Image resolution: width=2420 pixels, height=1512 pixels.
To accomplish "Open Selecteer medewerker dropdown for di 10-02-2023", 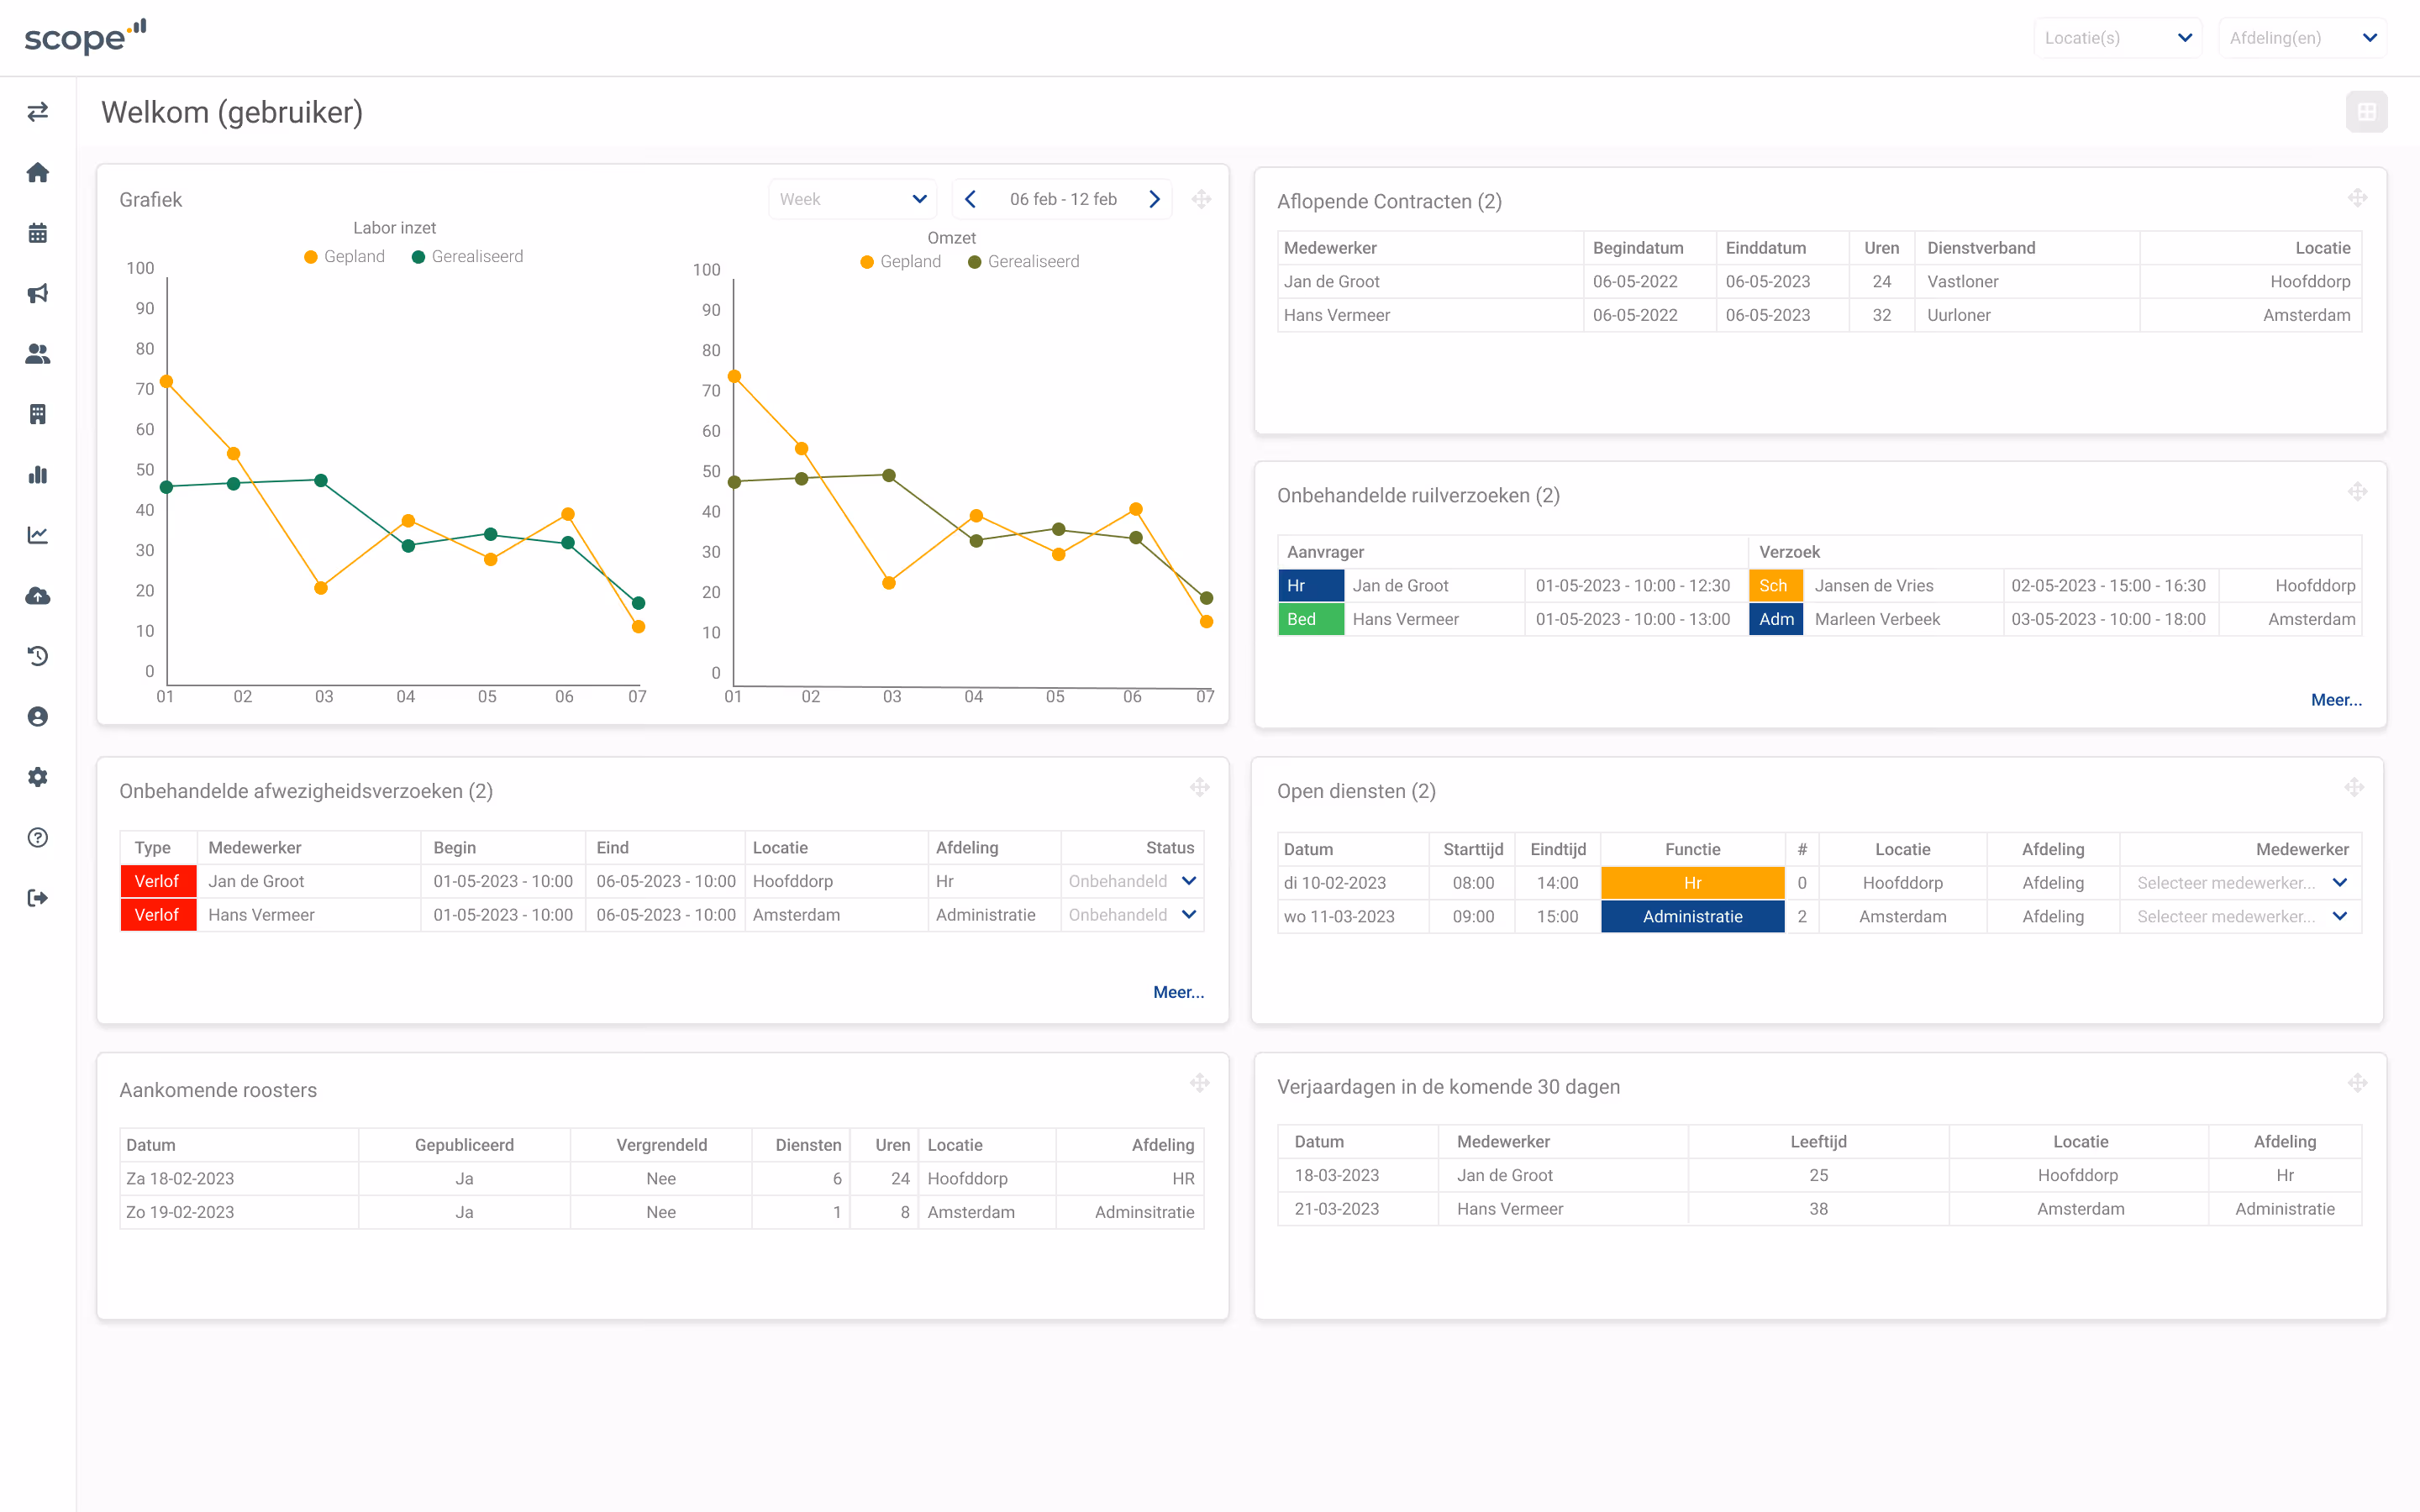I will pos(2240,882).
